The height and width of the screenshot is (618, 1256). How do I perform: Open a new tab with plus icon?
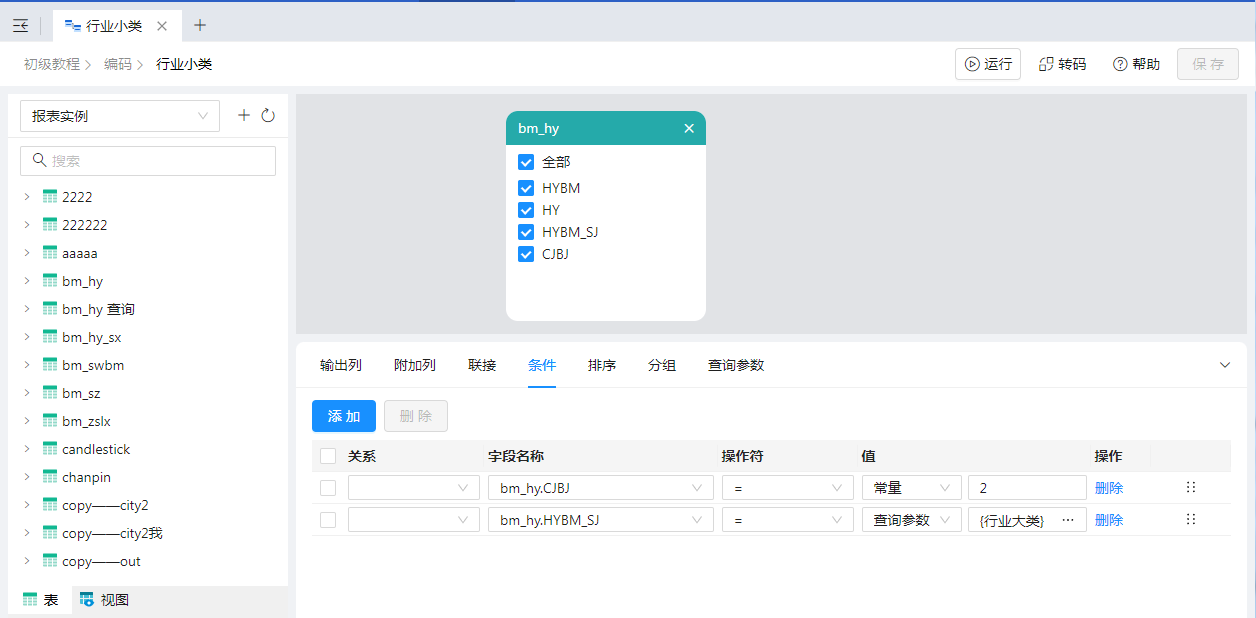200,26
